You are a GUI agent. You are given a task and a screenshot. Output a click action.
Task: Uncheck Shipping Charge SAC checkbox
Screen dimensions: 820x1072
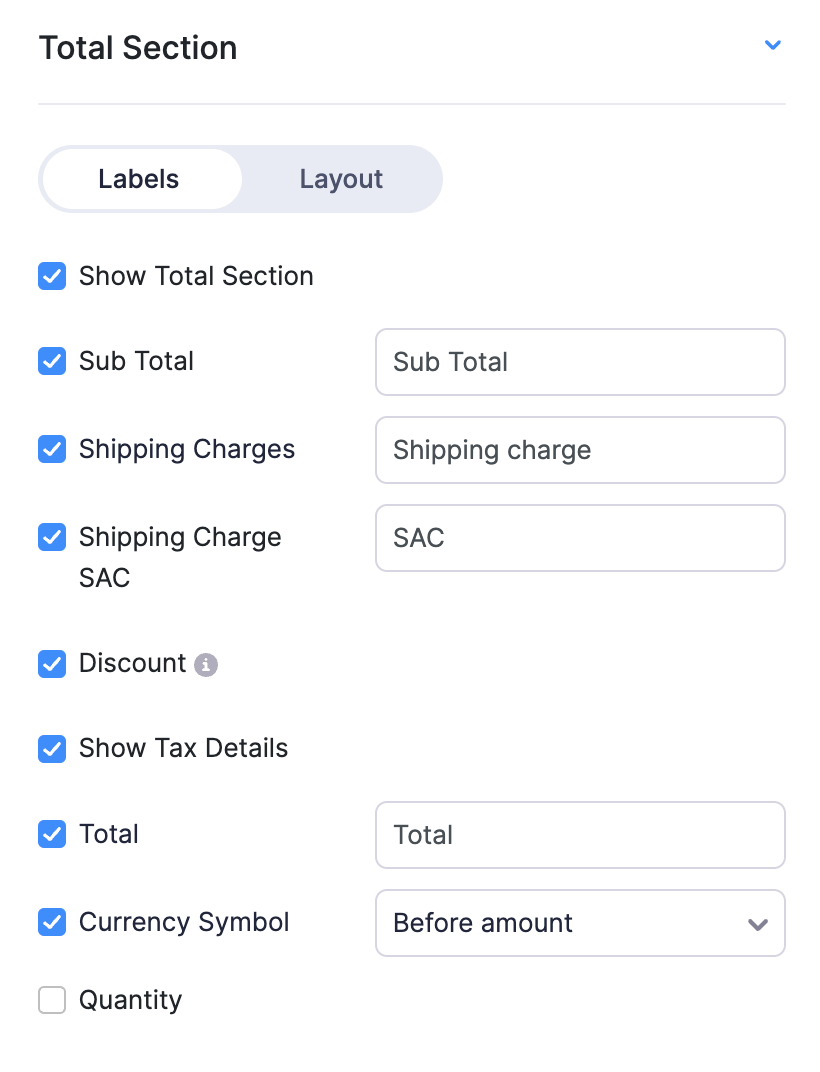click(52, 537)
